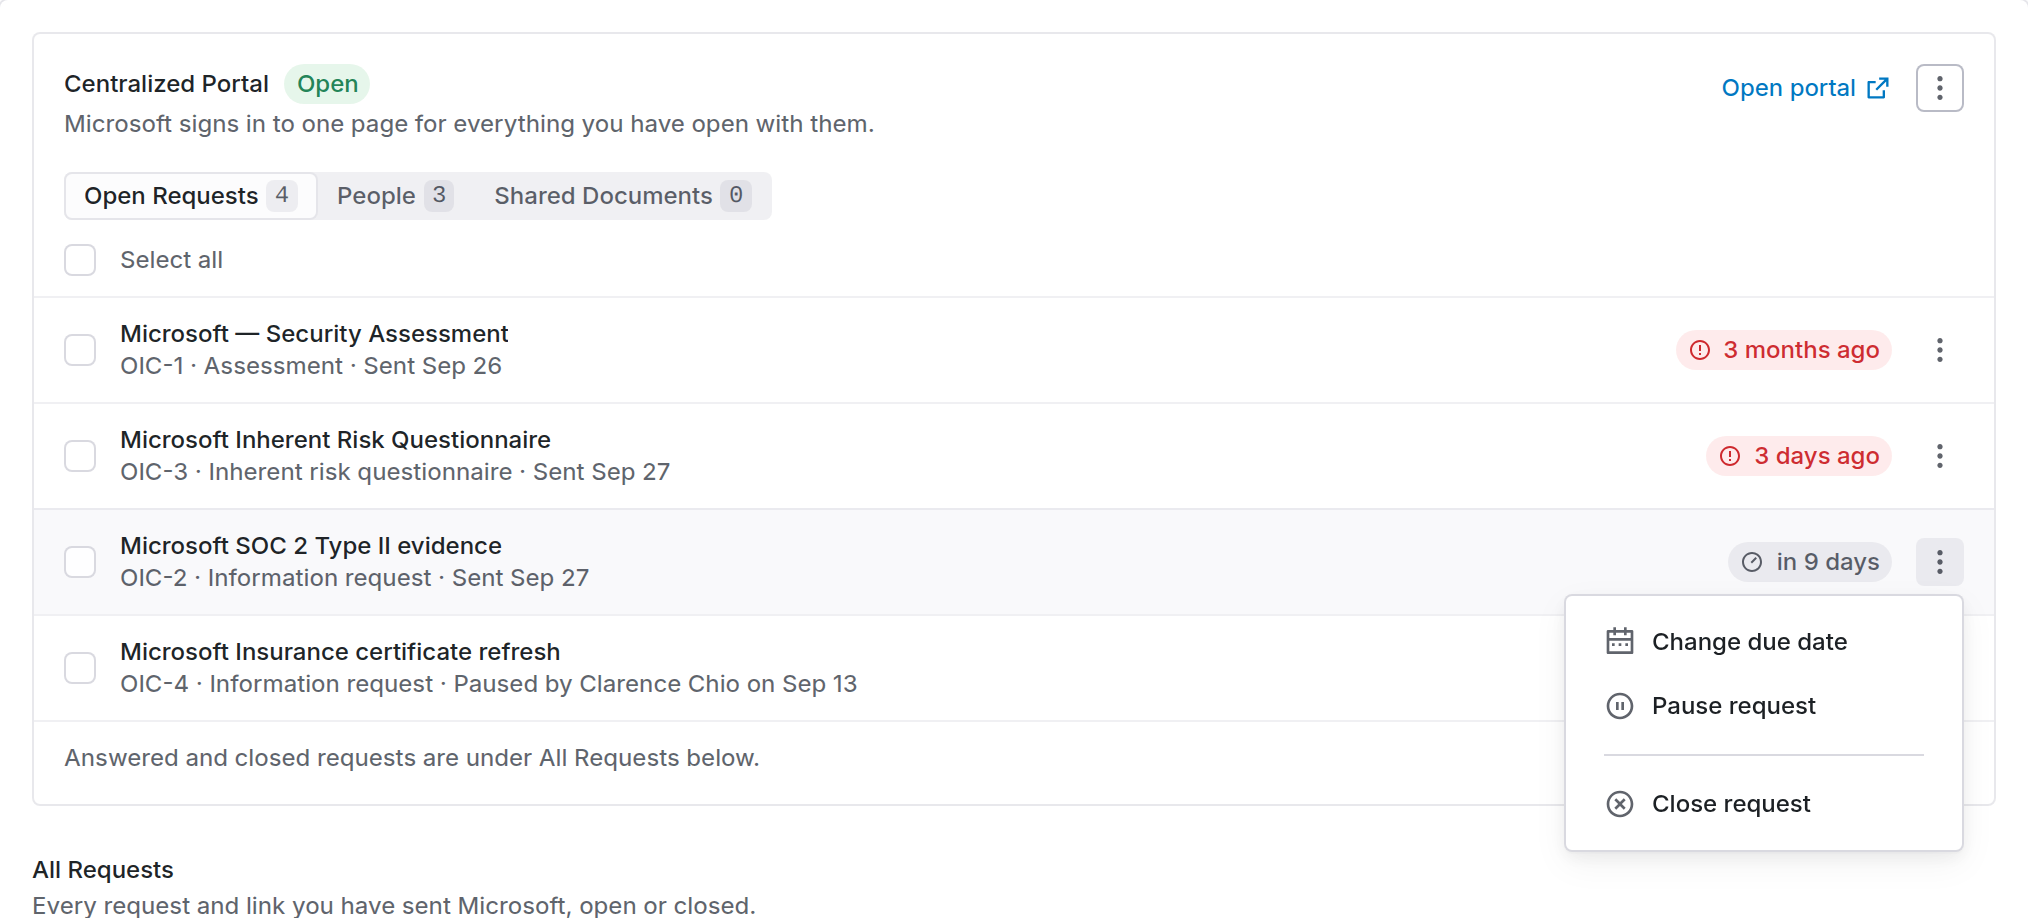Click the All Requests heading
The image size is (2028, 918).
103,870
